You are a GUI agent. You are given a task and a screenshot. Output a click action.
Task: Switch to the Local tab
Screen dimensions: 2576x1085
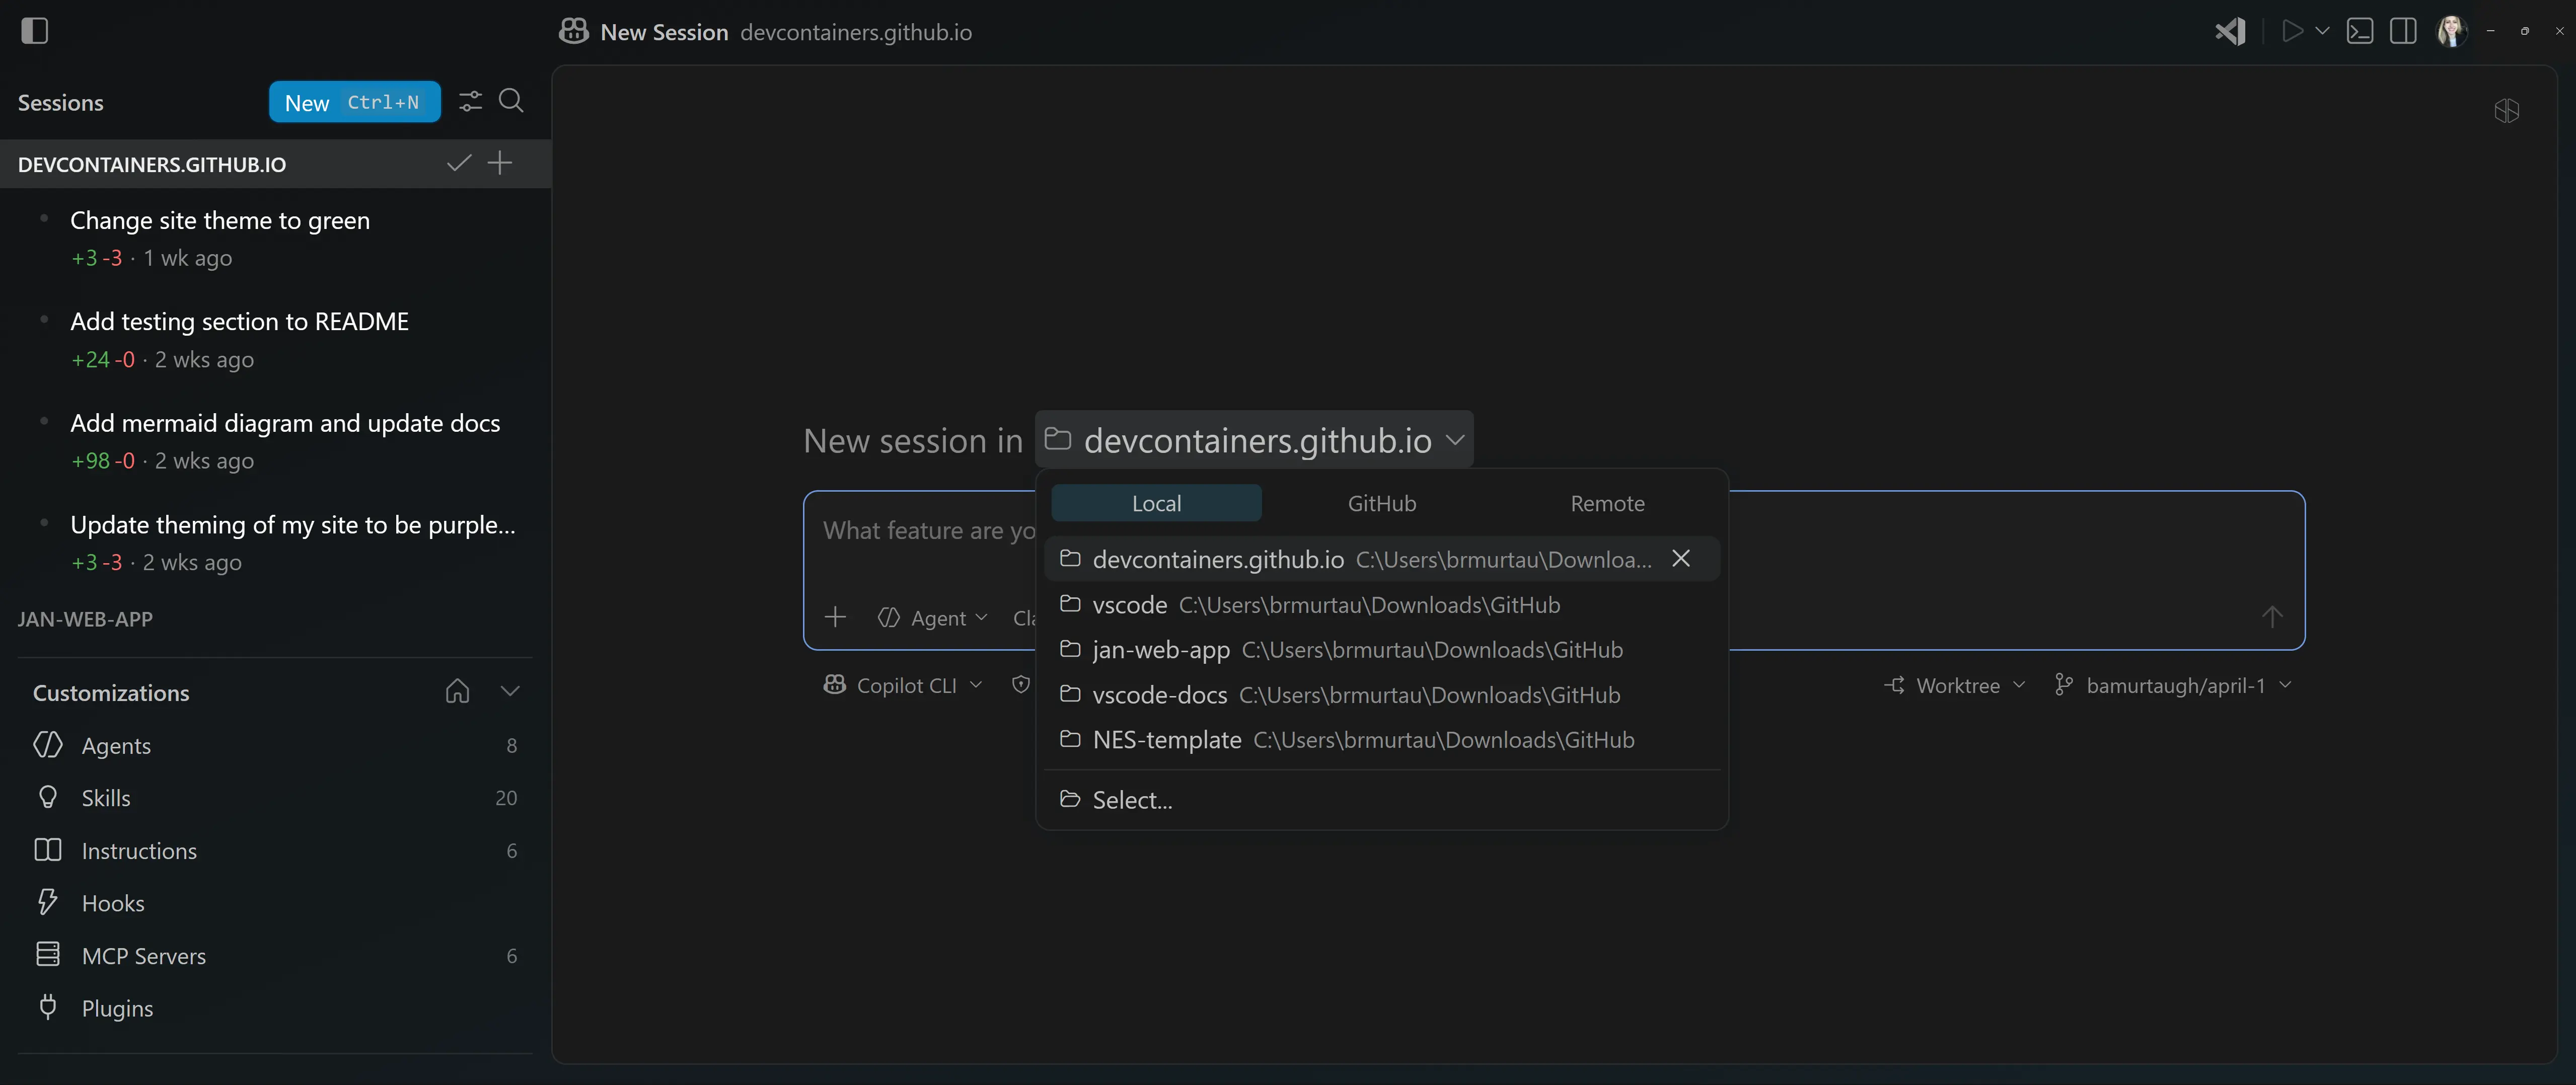[1156, 503]
